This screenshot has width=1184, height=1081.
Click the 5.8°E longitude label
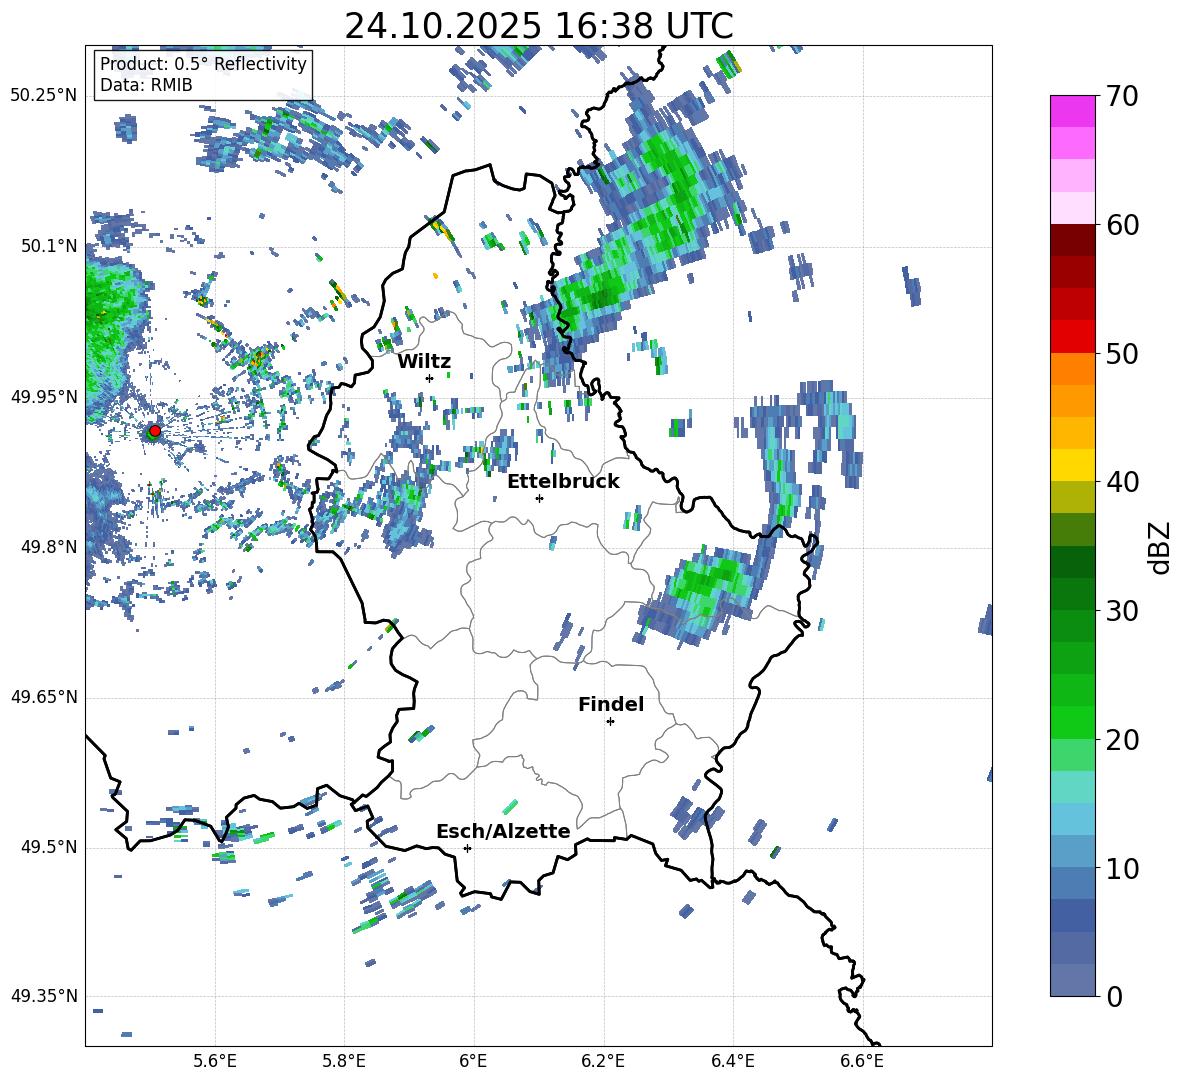[344, 1061]
